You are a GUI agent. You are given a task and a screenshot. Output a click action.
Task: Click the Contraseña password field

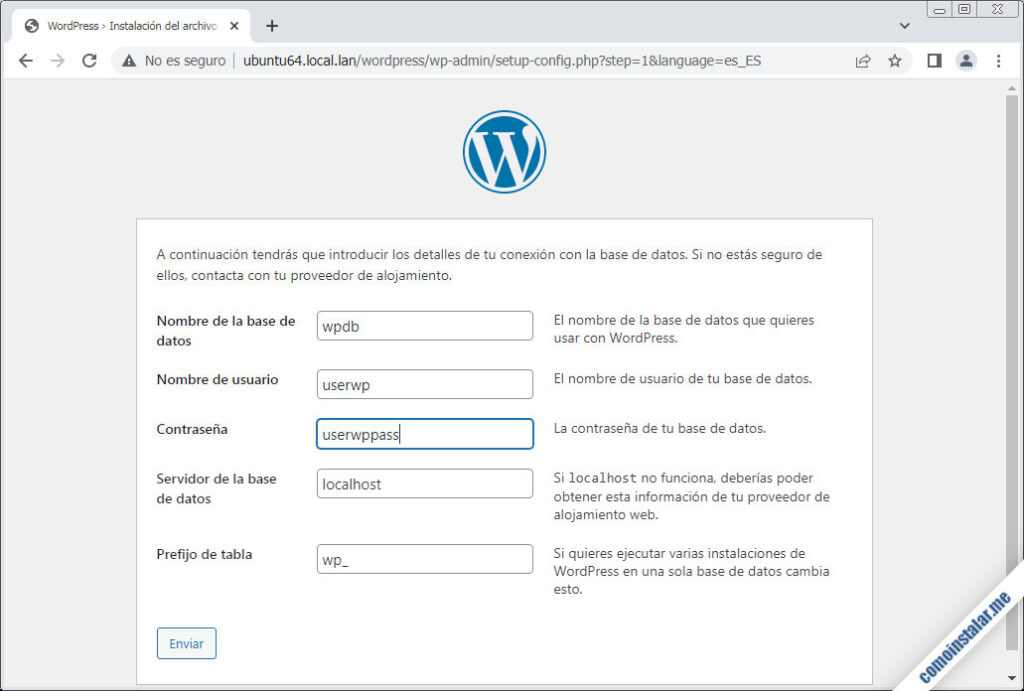(425, 434)
